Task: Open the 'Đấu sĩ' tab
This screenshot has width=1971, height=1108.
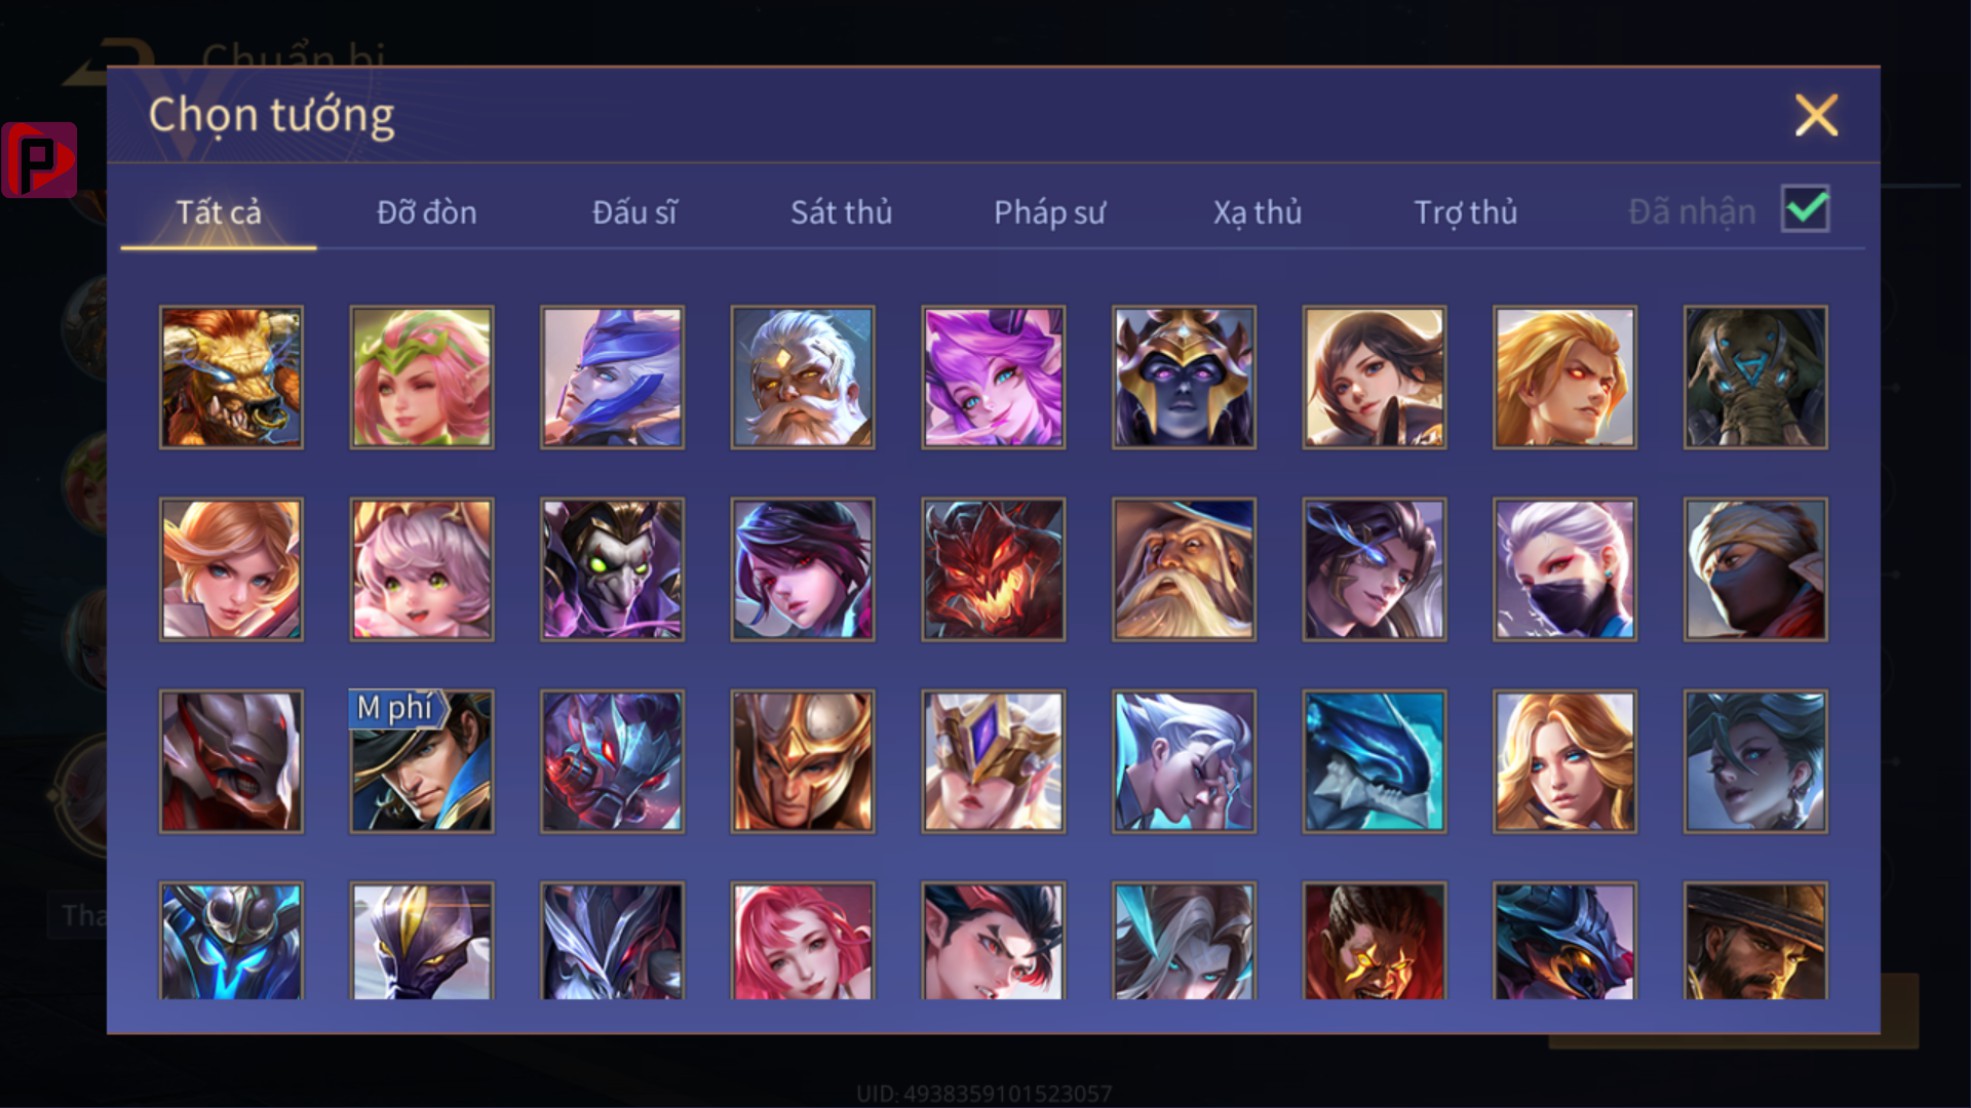Action: [634, 212]
